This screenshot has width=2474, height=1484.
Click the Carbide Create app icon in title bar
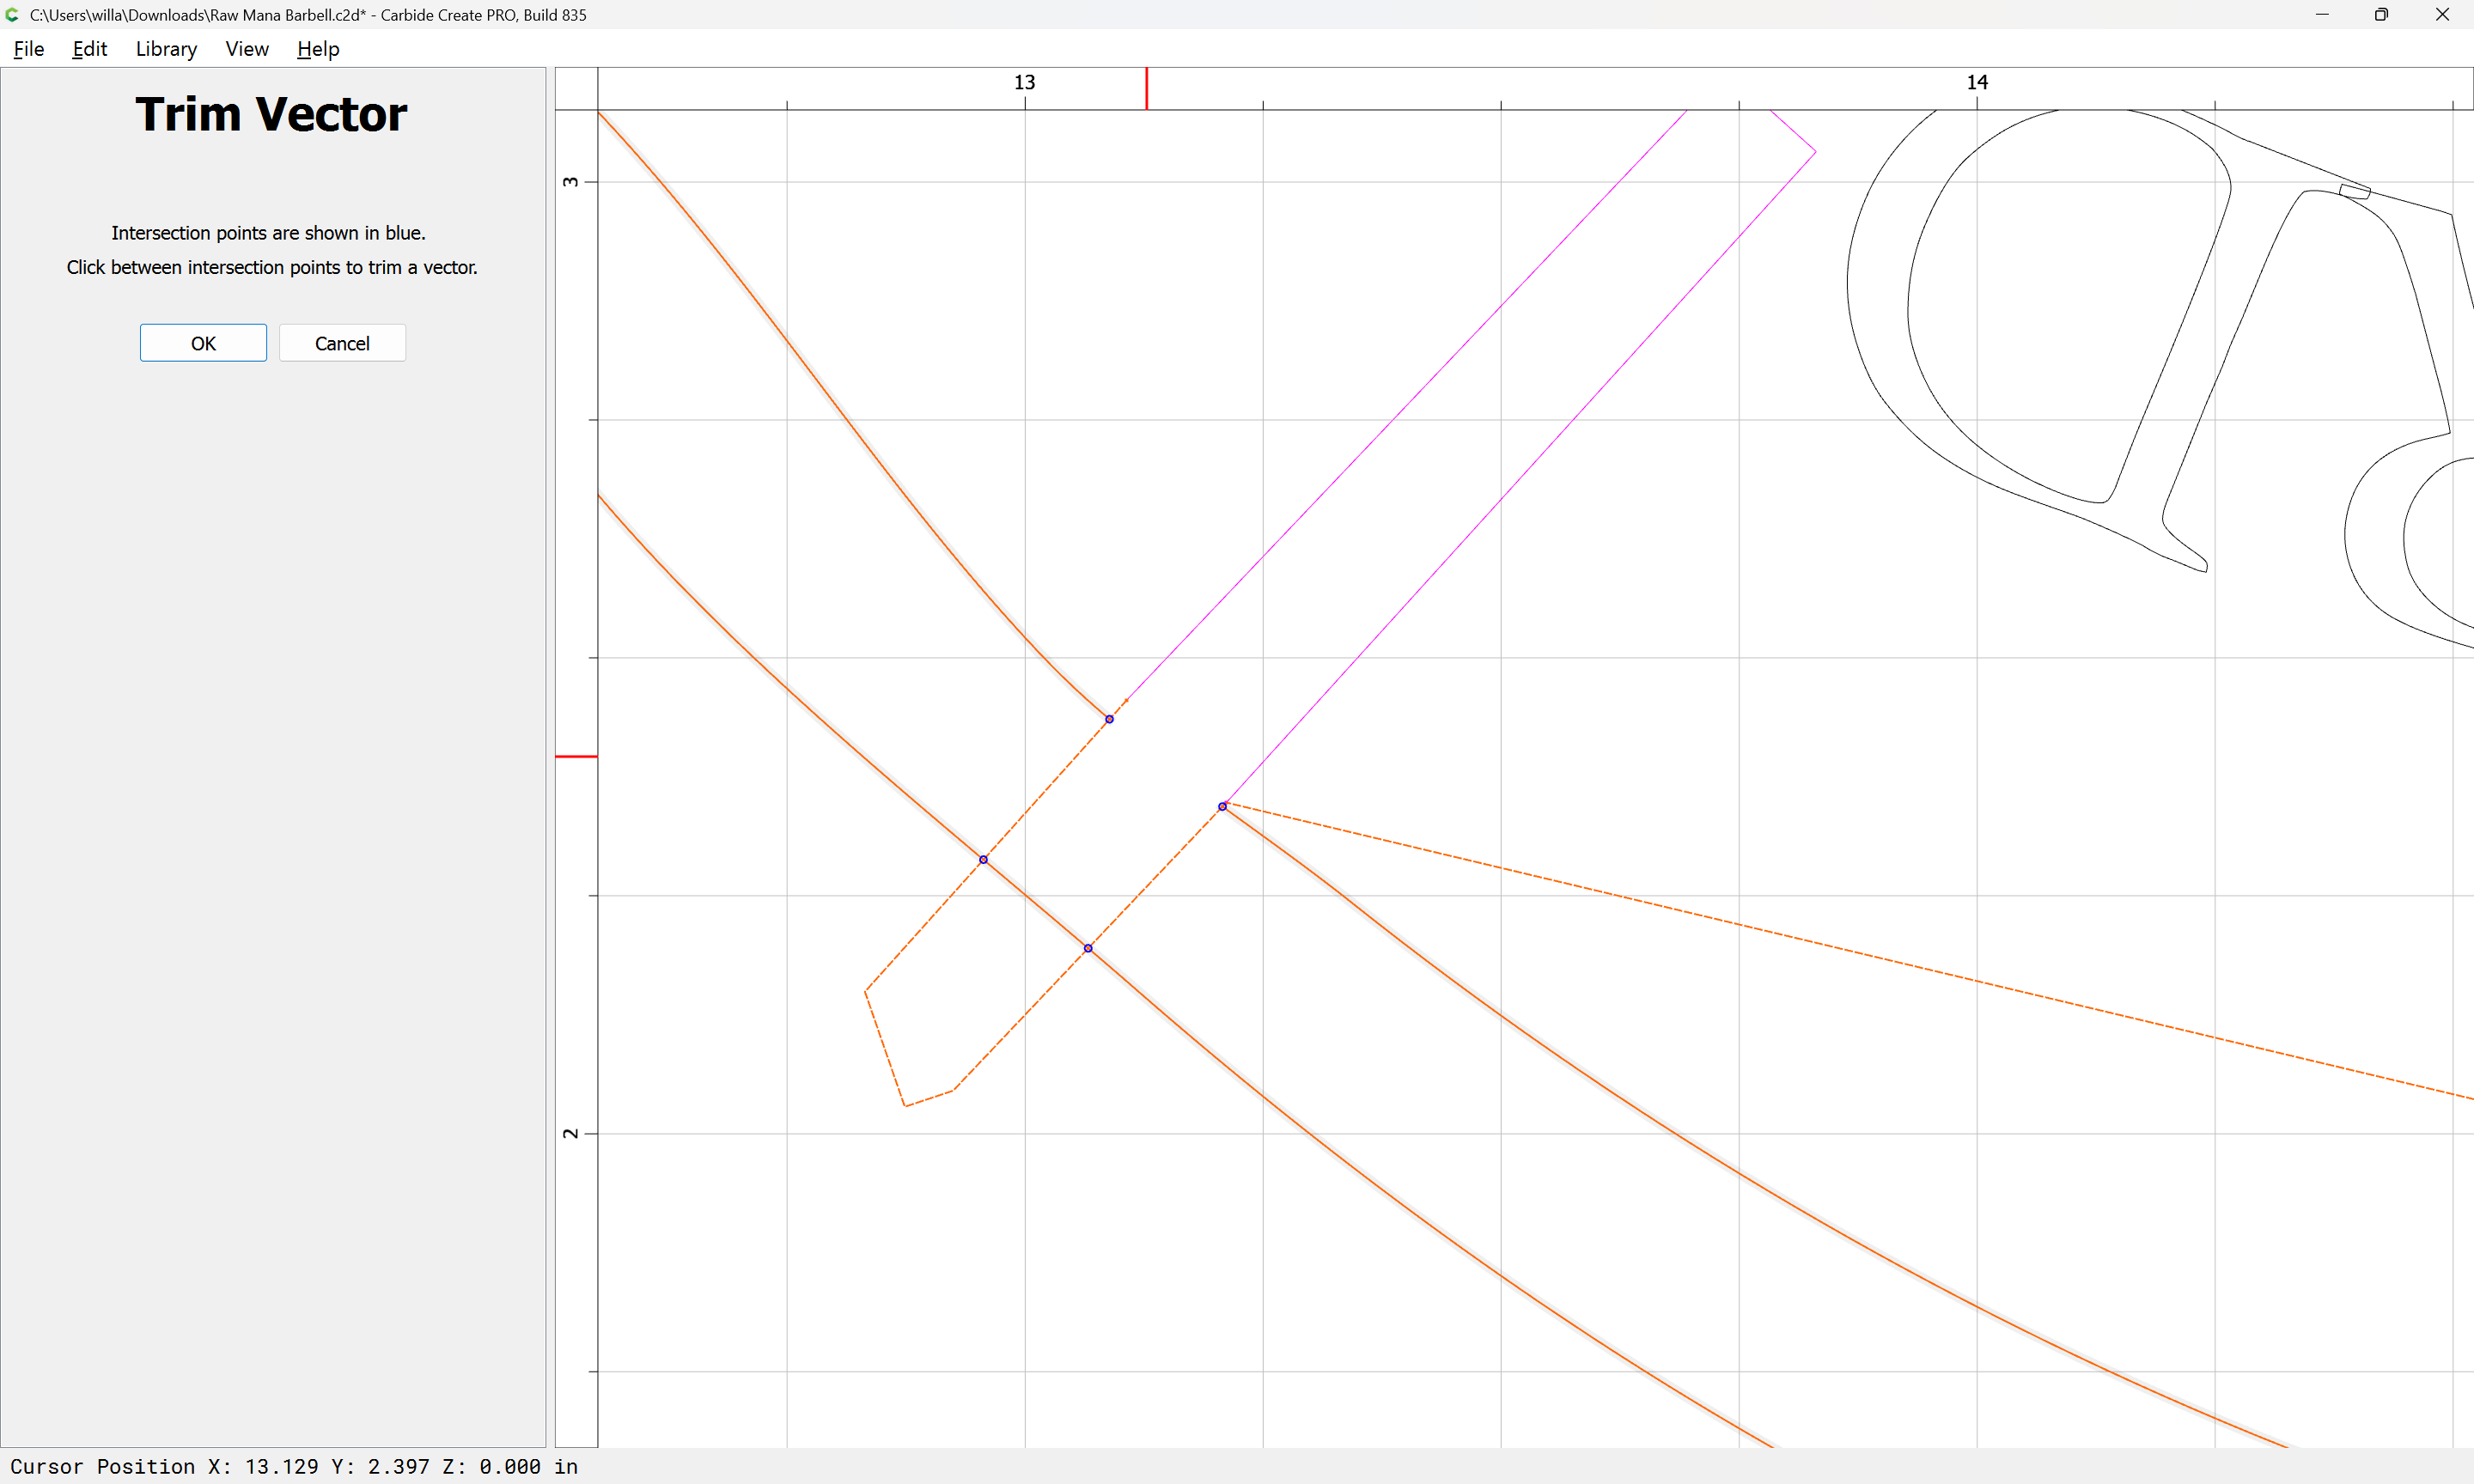click(12, 15)
